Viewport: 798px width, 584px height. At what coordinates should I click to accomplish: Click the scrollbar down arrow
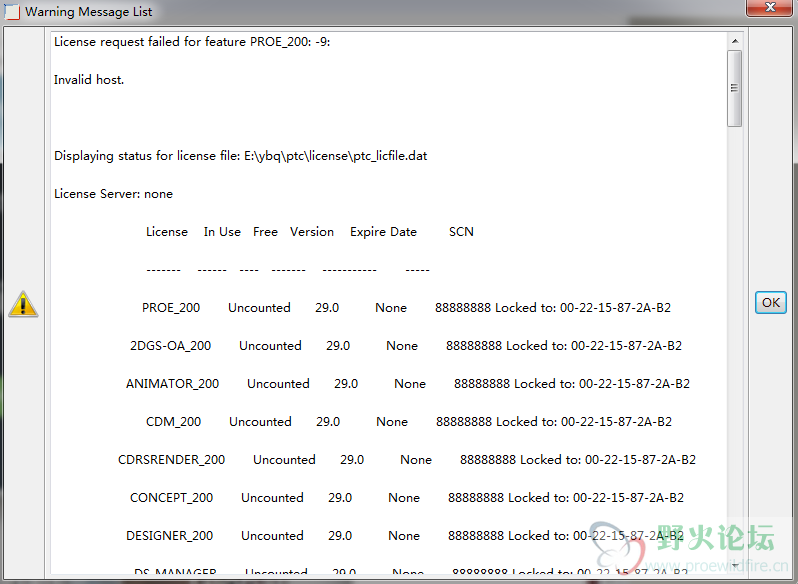coord(734,566)
